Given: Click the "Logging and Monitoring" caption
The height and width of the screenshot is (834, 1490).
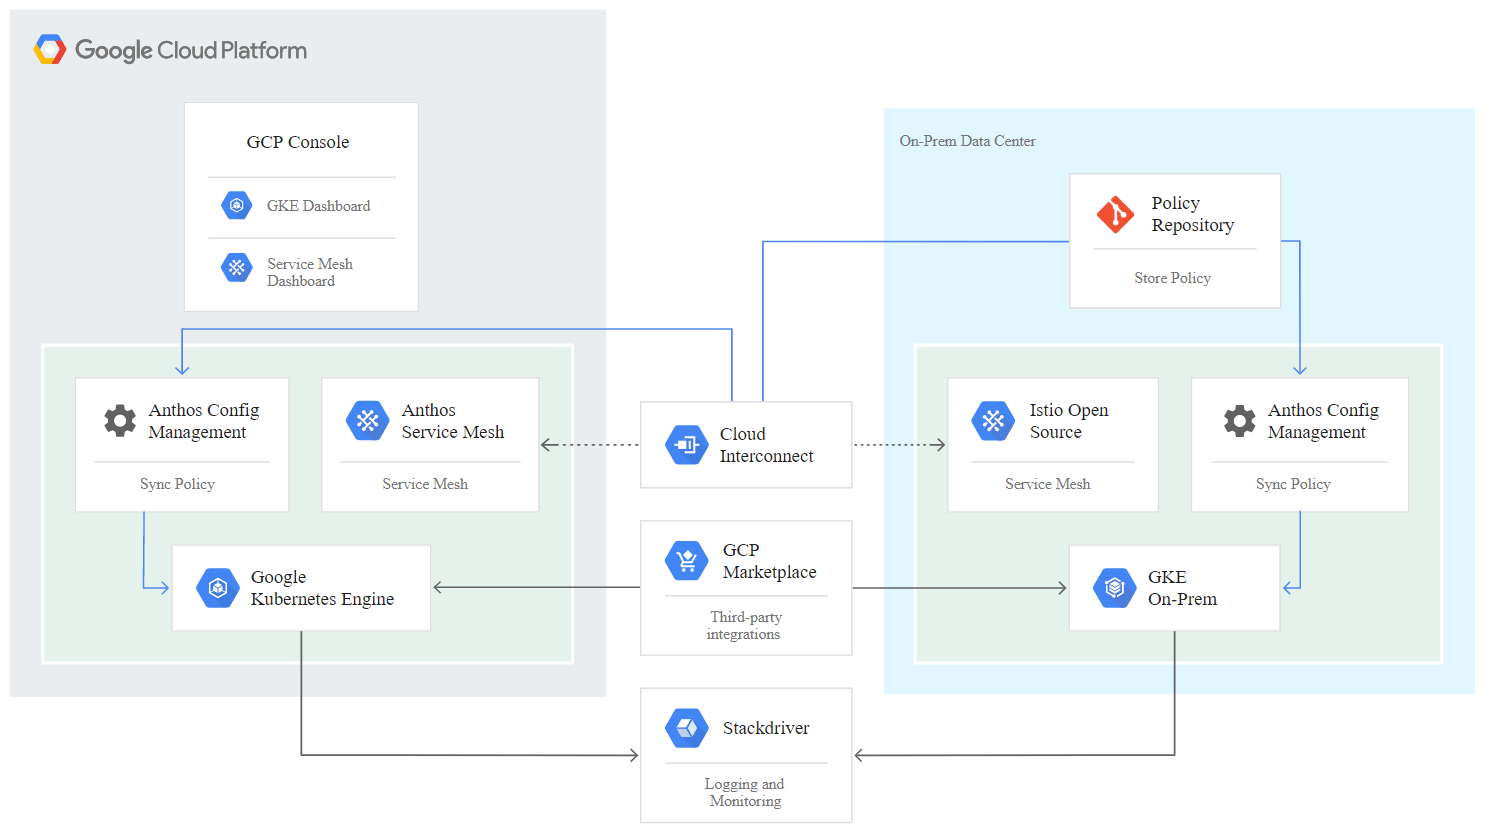Looking at the screenshot, I should [x=745, y=792].
